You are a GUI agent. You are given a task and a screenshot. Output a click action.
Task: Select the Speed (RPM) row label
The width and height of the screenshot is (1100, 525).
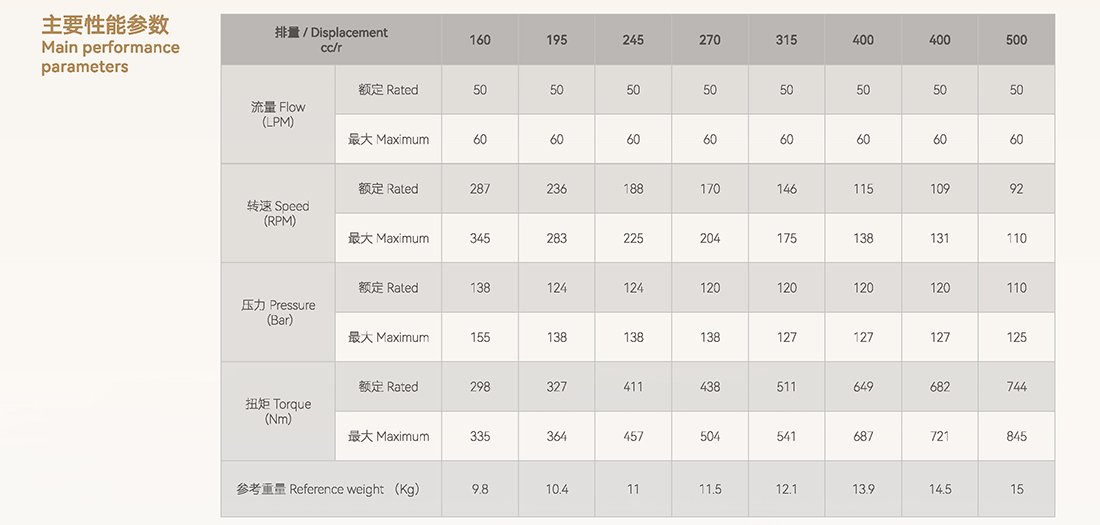279,213
